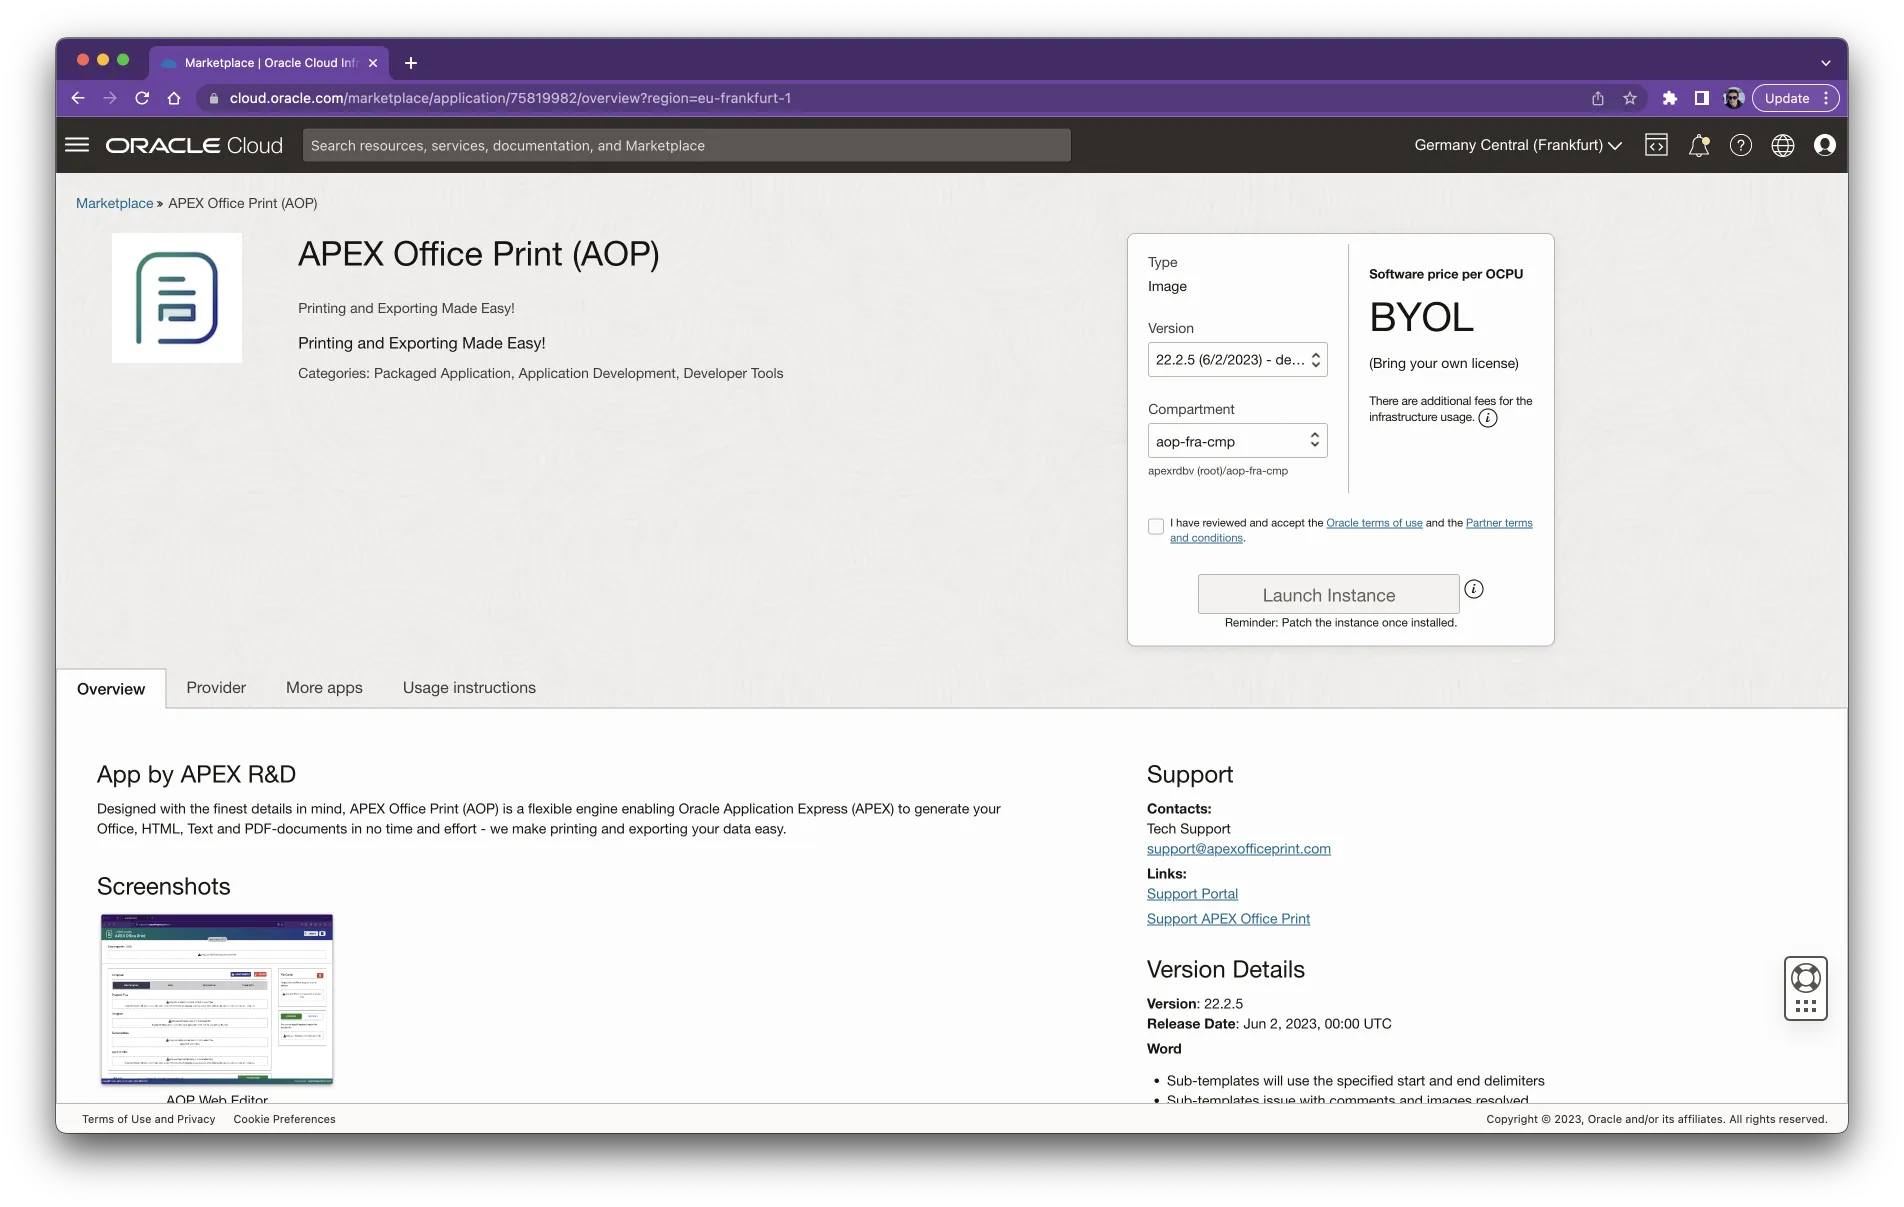This screenshot has height=1207, width=1904.
Task: Click the Oracle Cloud search resources field
Action: (686, 145)
